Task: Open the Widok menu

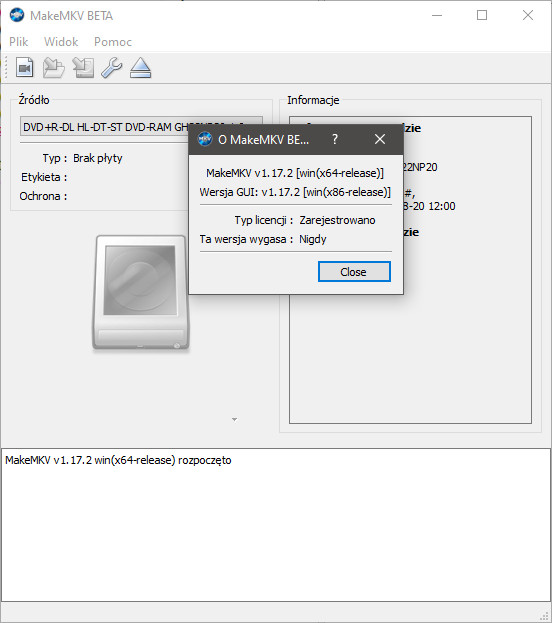Action: tap(61, 42)
